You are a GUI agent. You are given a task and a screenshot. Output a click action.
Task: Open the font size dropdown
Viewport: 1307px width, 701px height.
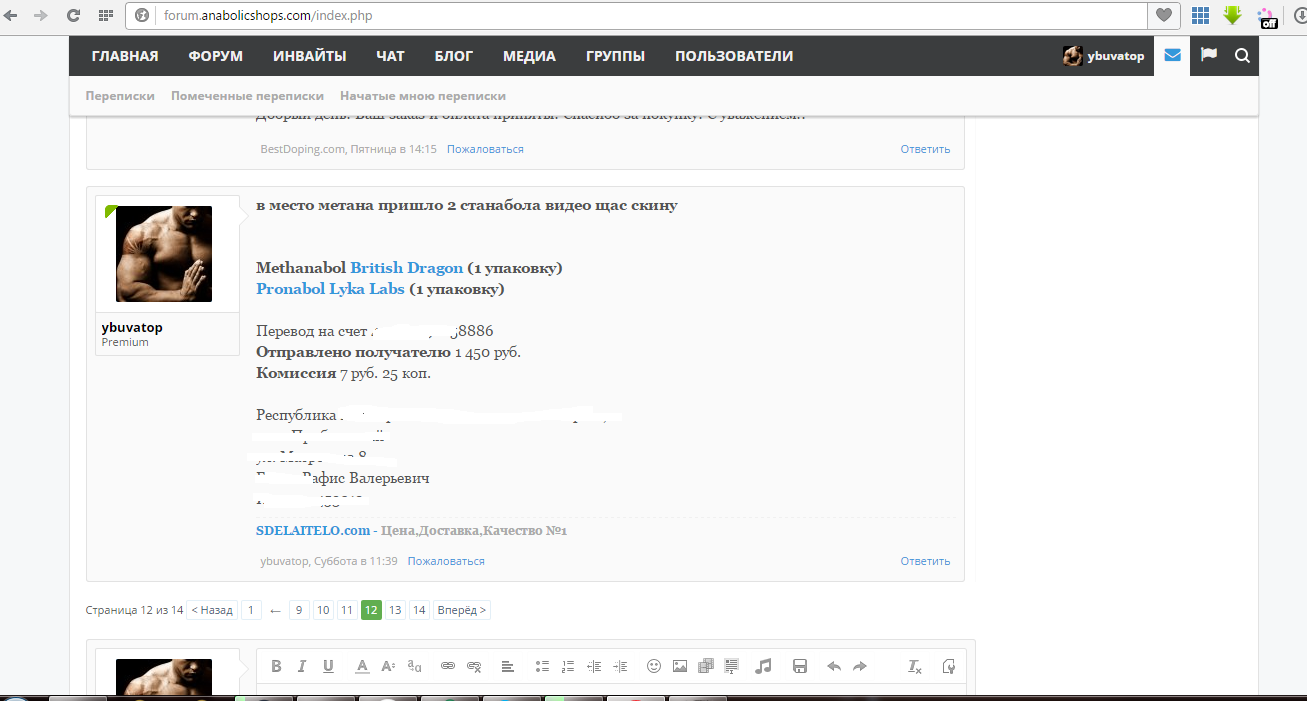(388, 666)
